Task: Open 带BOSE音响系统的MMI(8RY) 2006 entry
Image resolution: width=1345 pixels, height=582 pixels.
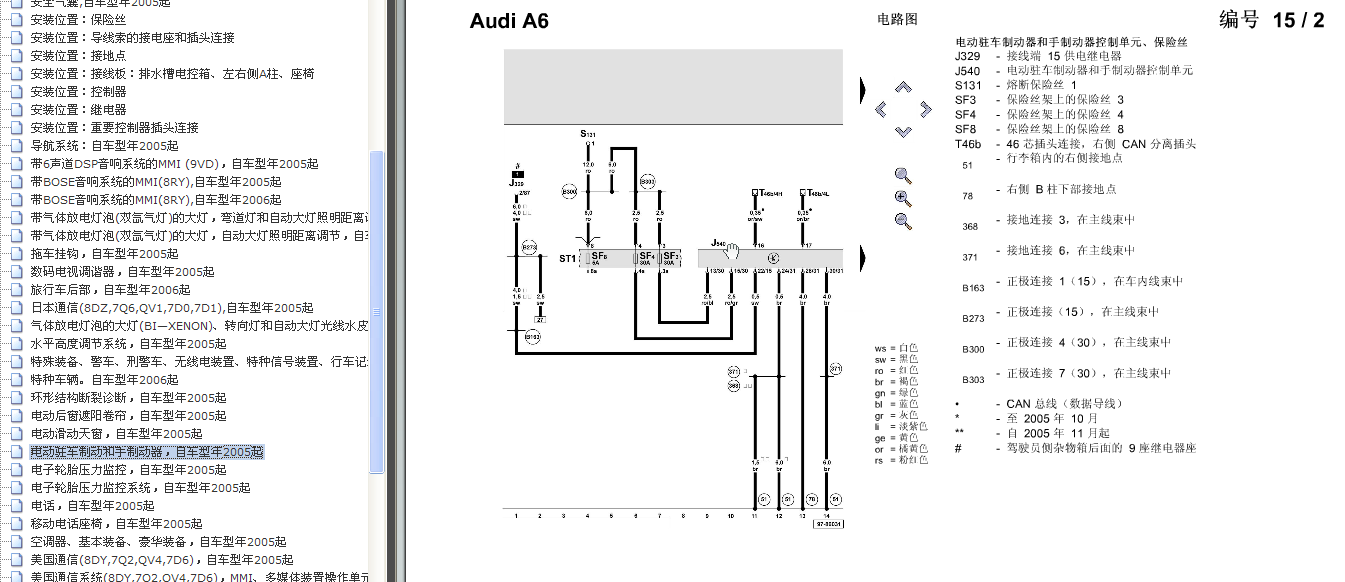Action: pyautogui.click(x=155, y=199)
